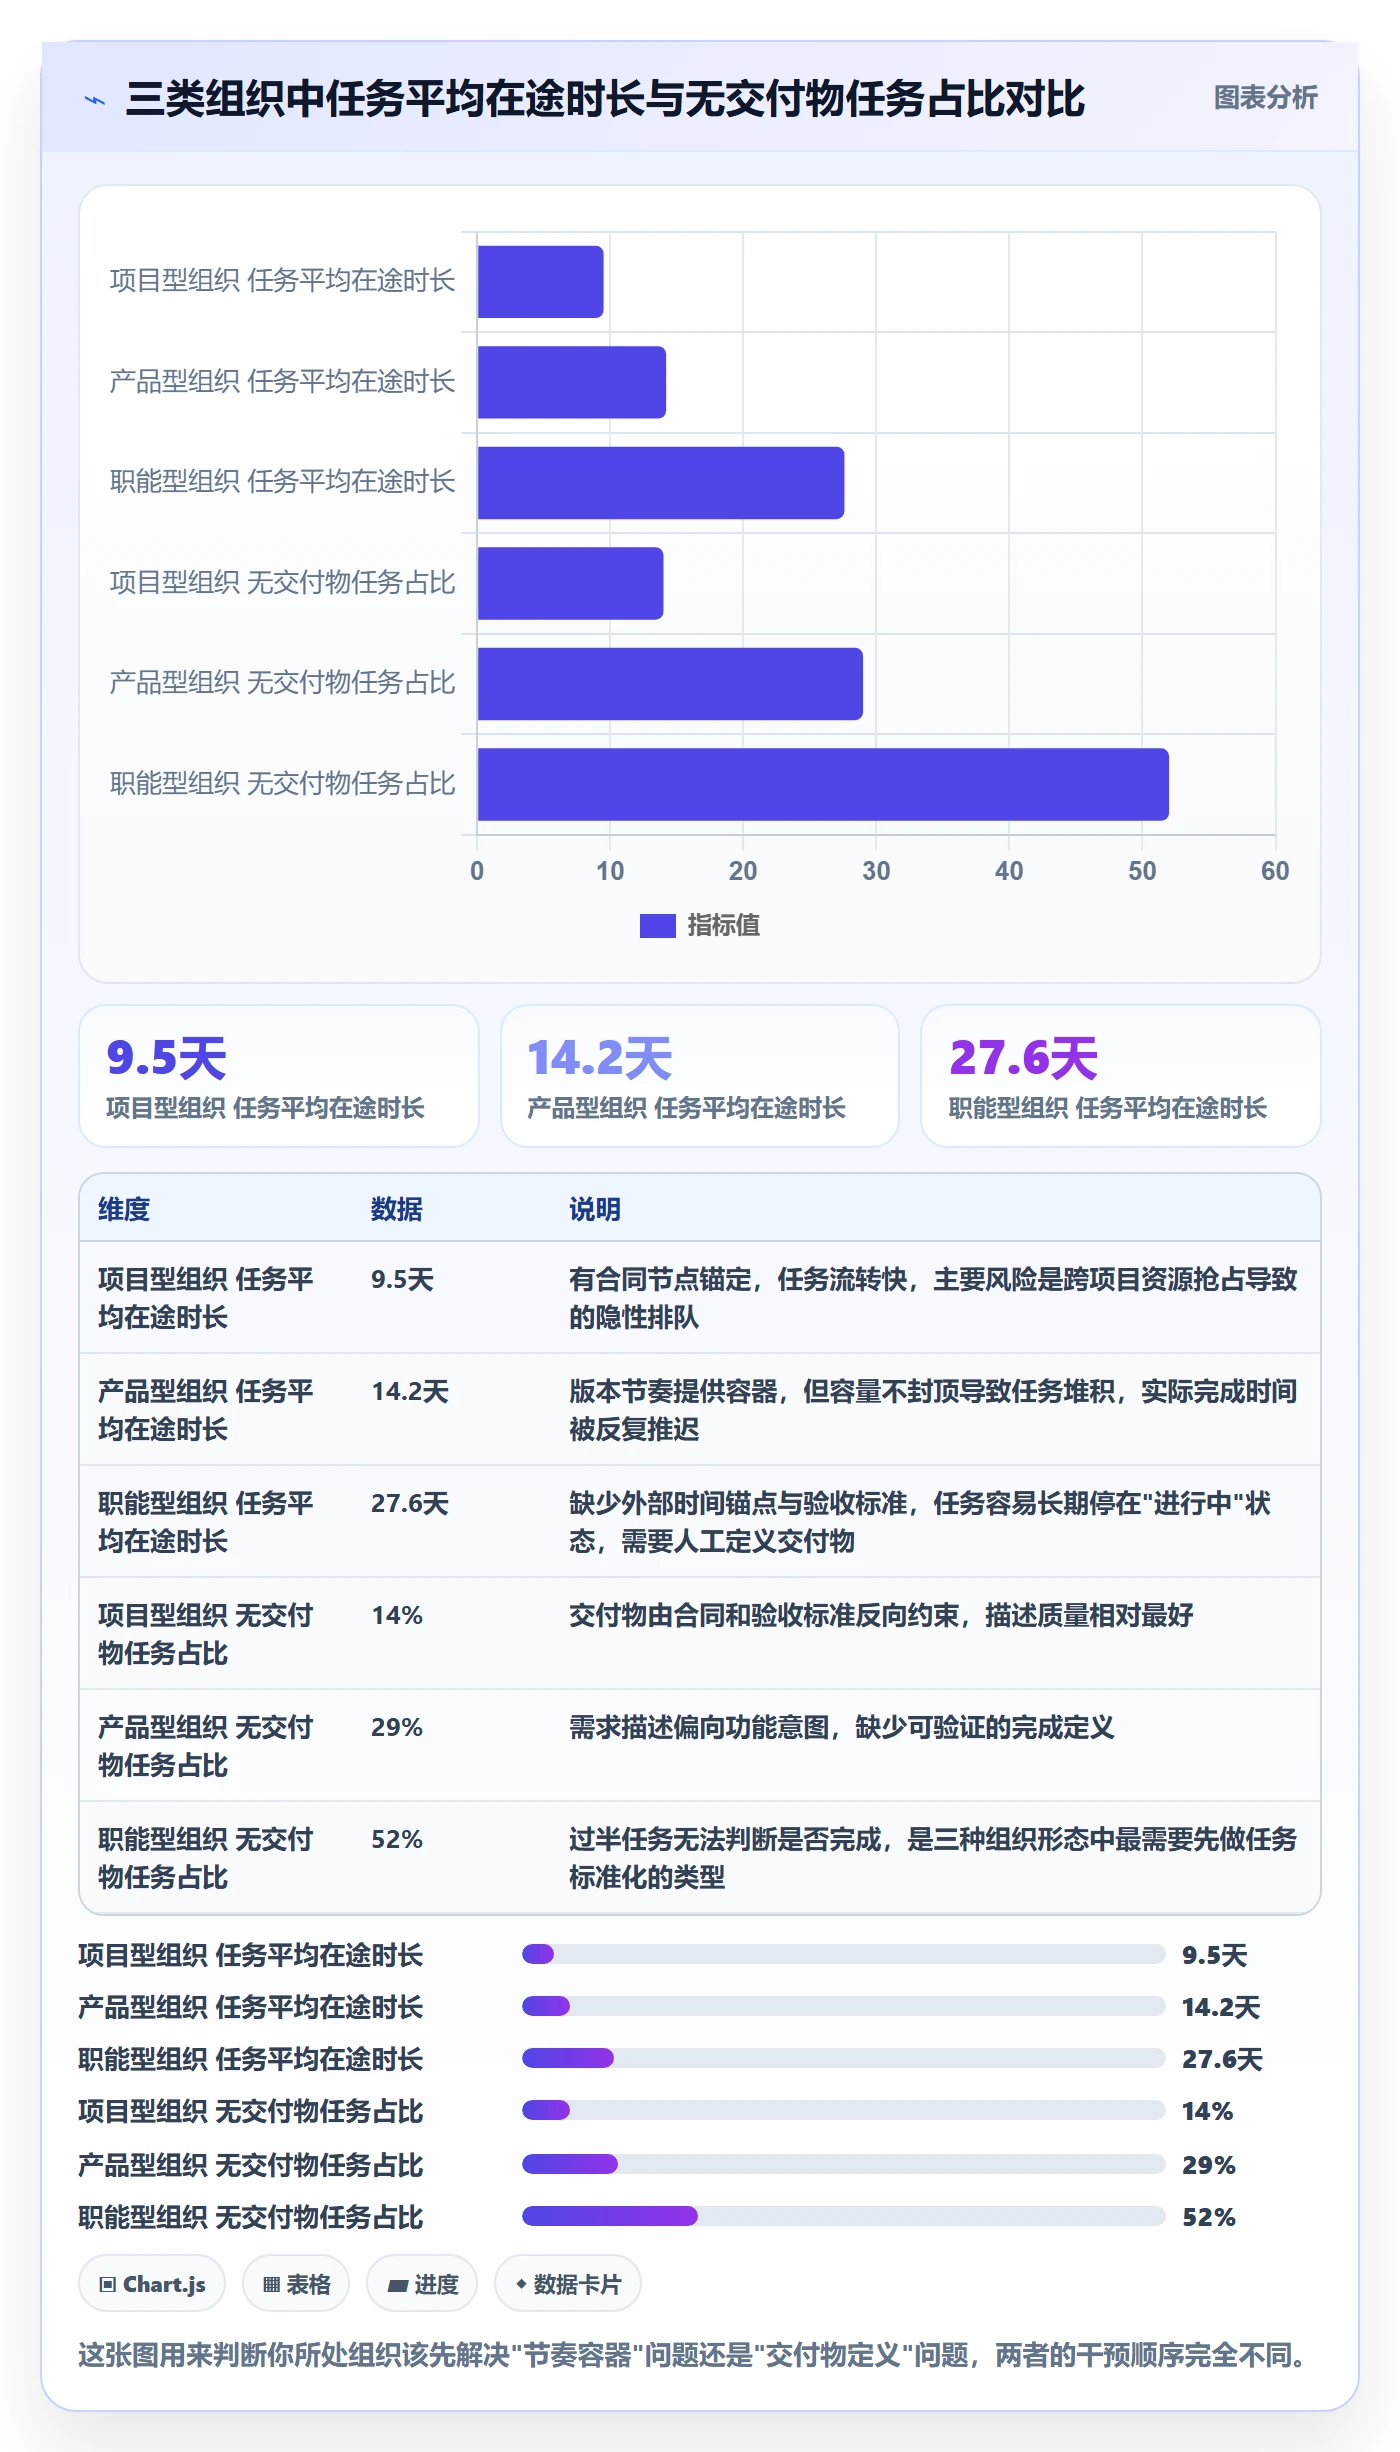Image resolution: width=1400 pixels, height=2452 pixels.
Task: Click the table description starting with 版本节奏提供容器
Action: [933, 1410]
